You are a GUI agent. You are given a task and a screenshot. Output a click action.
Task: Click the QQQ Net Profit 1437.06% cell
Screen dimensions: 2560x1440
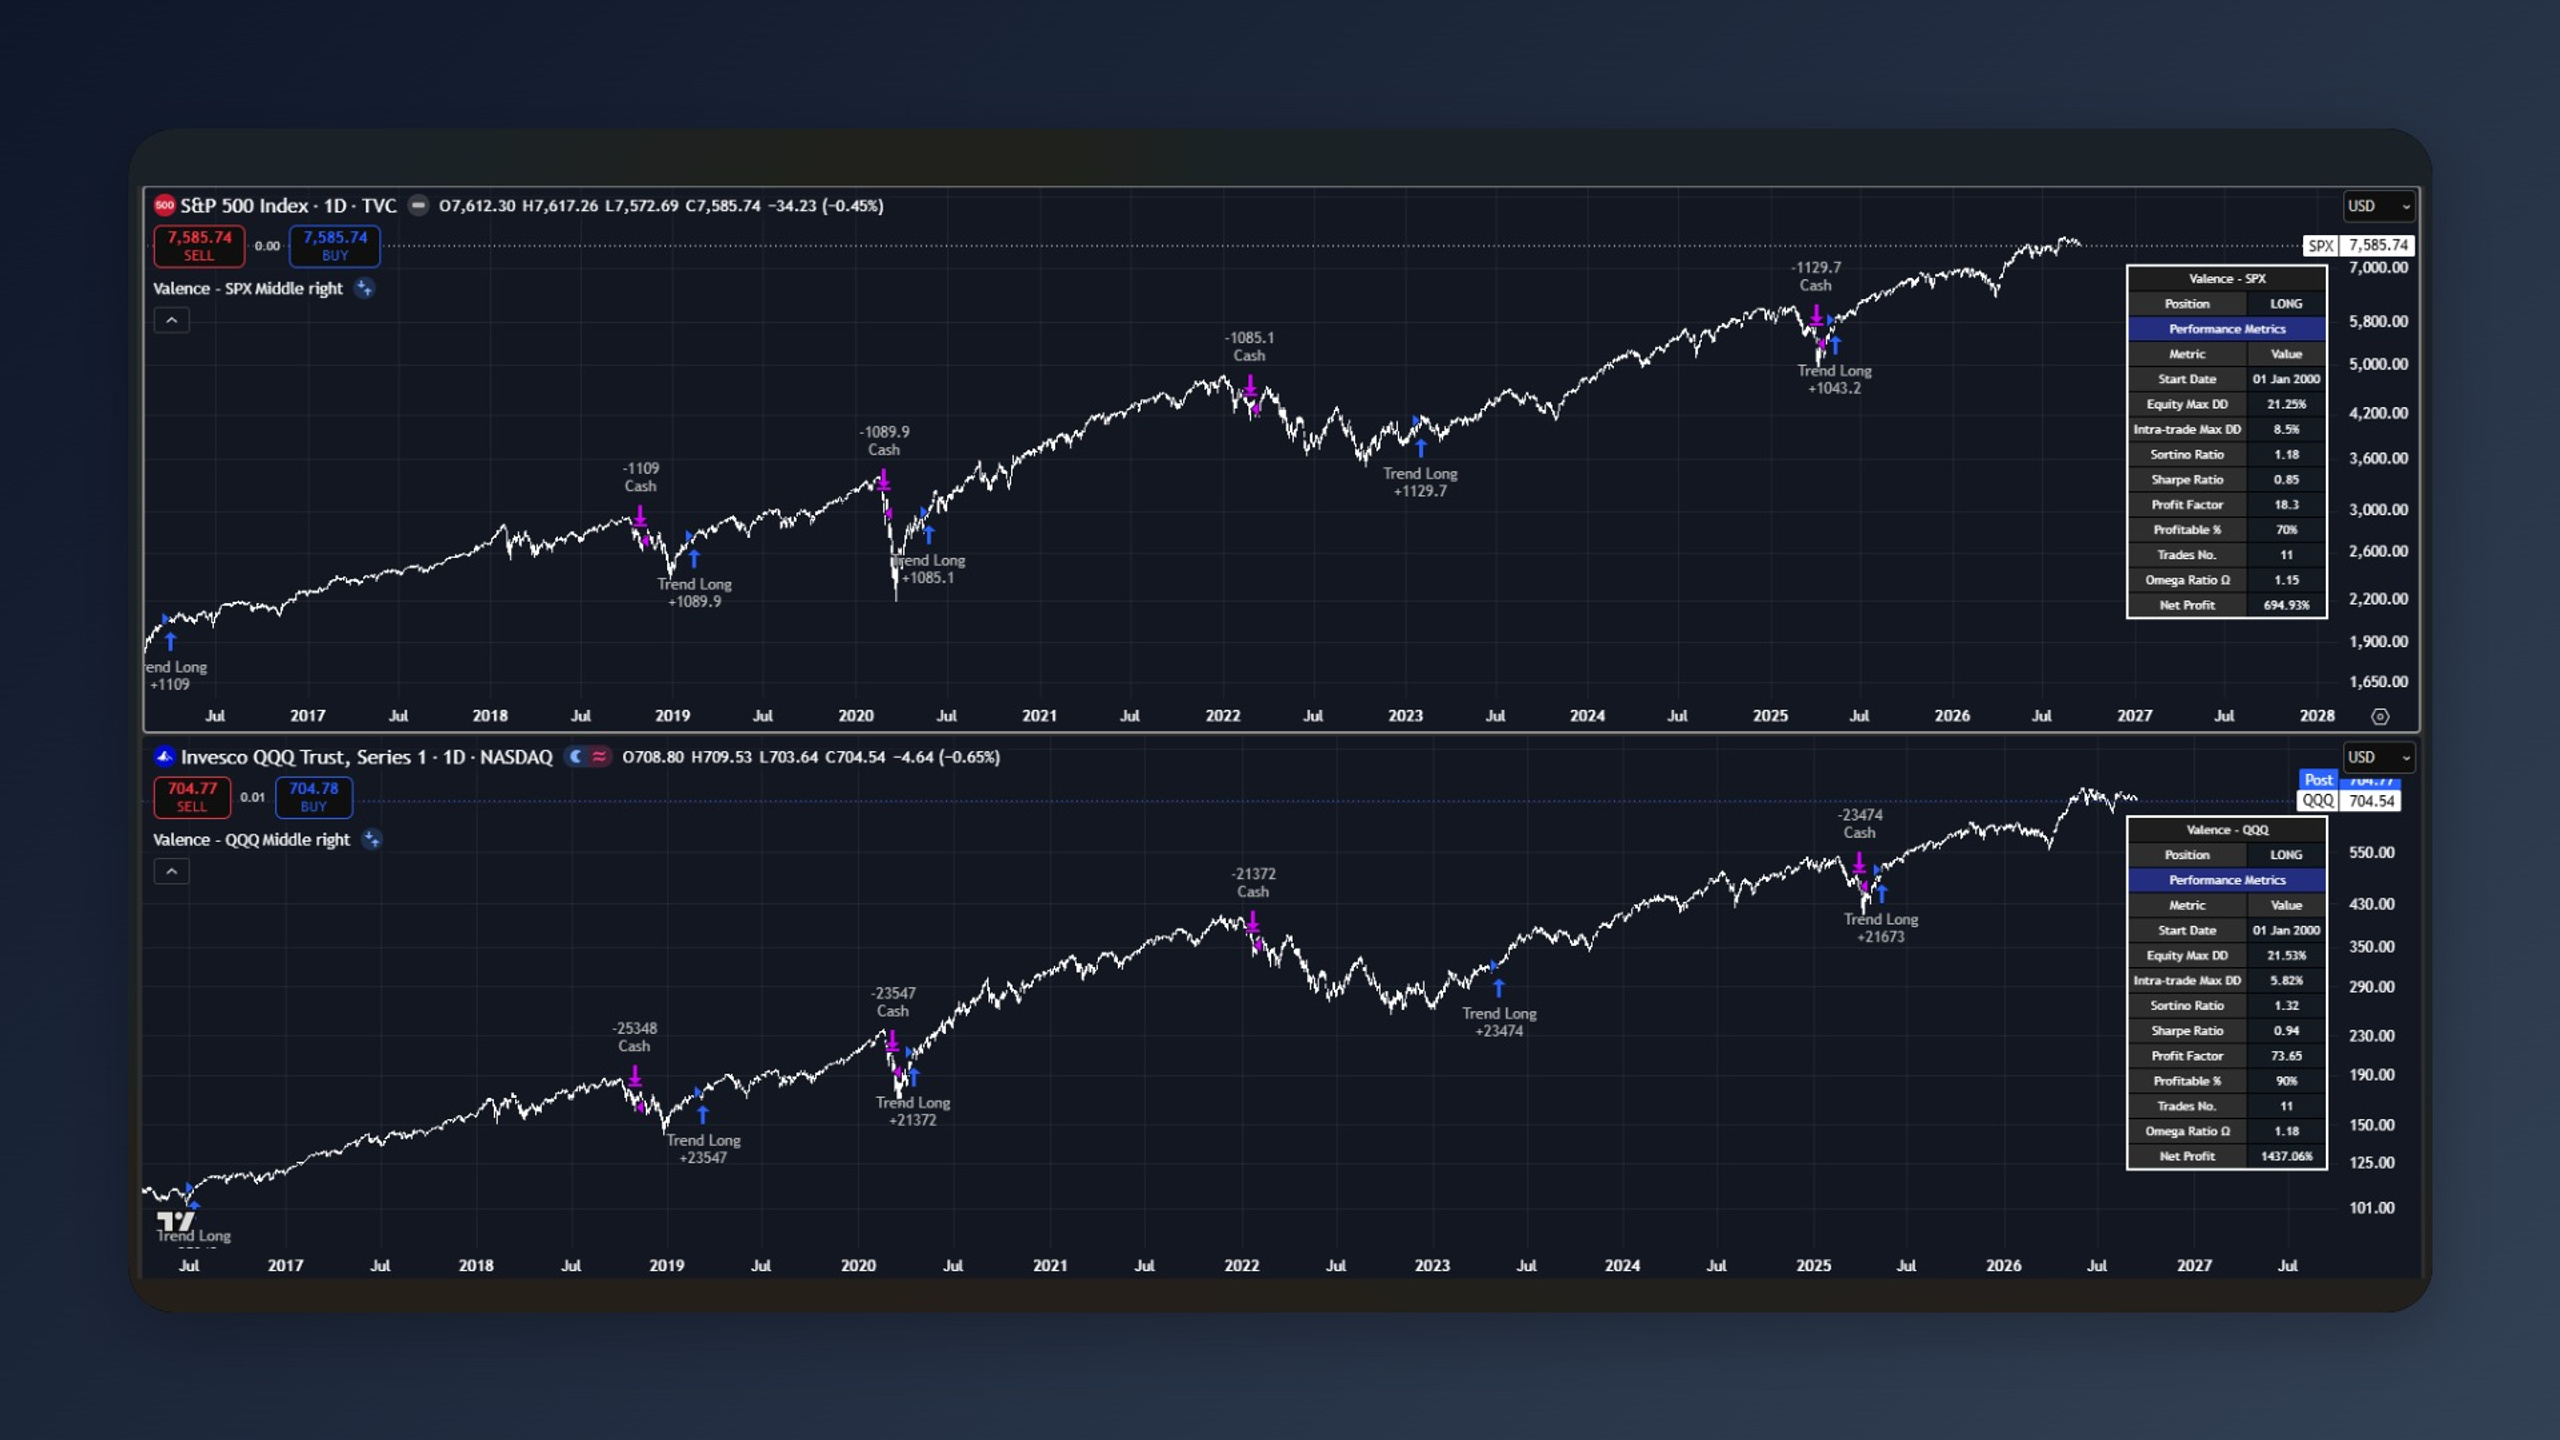(x=2286, y=1156)
